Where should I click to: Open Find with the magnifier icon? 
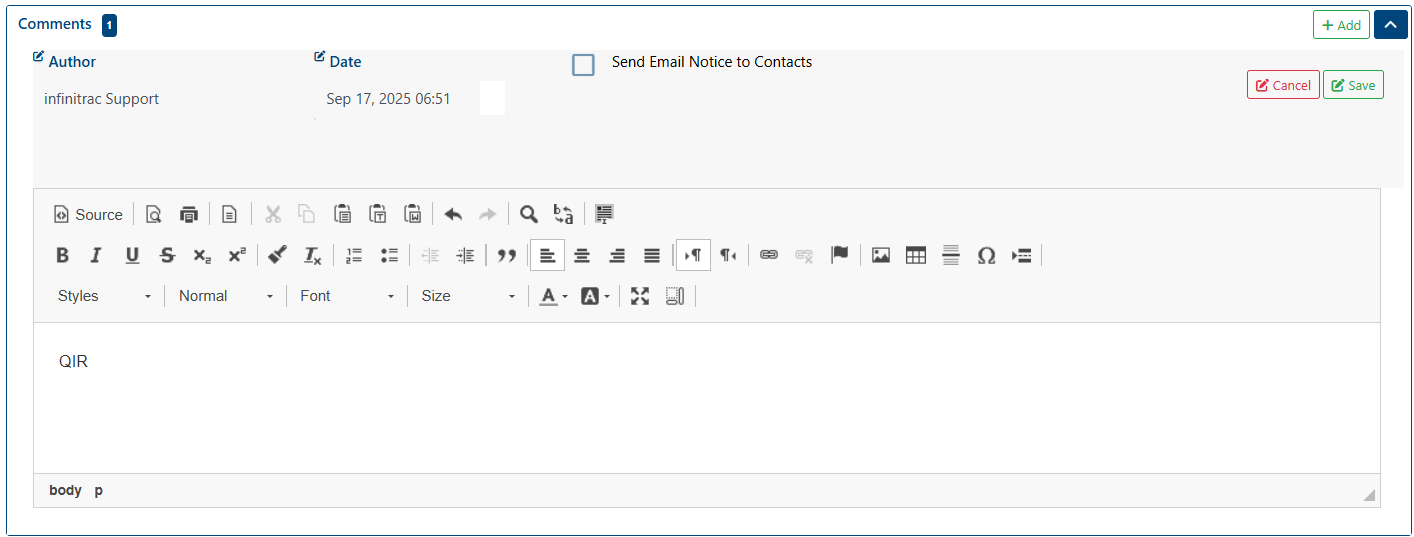point(528,214)
